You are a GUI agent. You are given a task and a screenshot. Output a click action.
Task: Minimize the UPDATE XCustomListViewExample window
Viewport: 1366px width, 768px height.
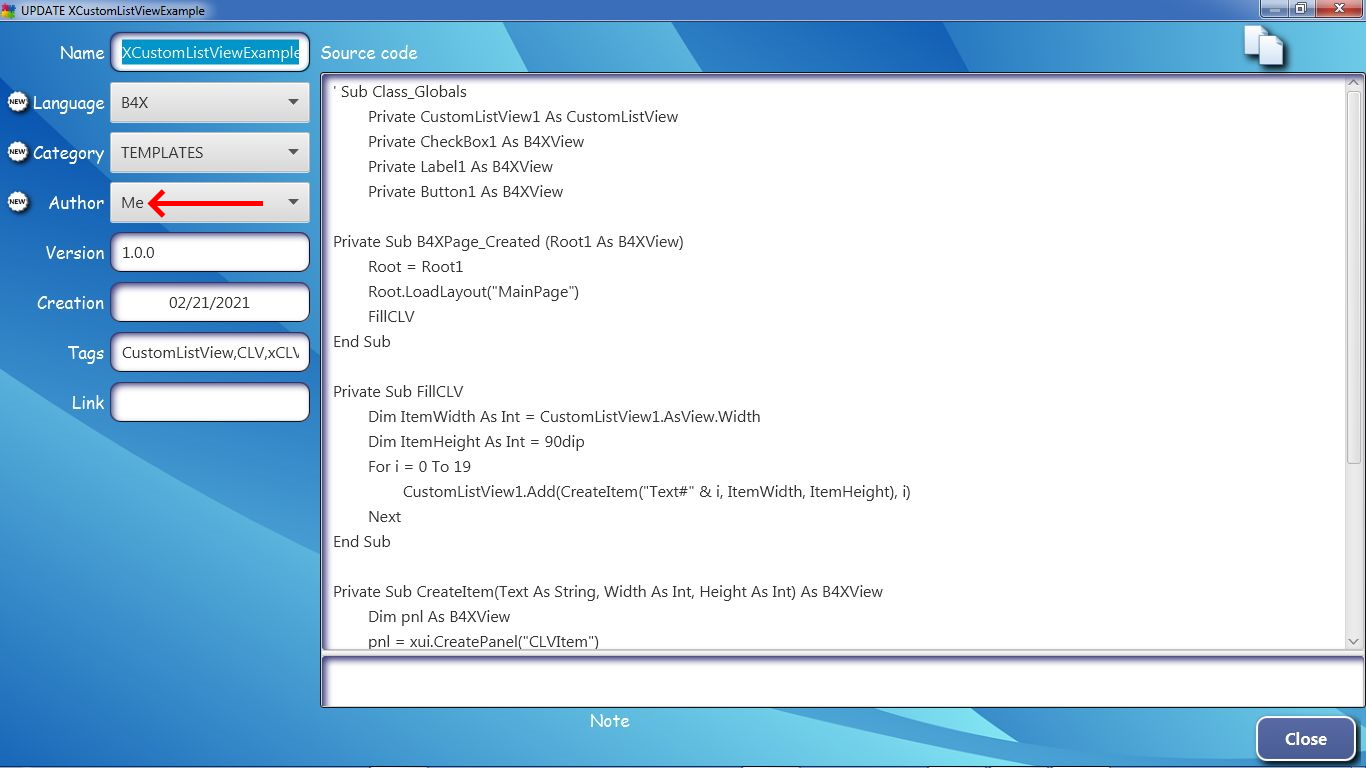click(1274, 9)
